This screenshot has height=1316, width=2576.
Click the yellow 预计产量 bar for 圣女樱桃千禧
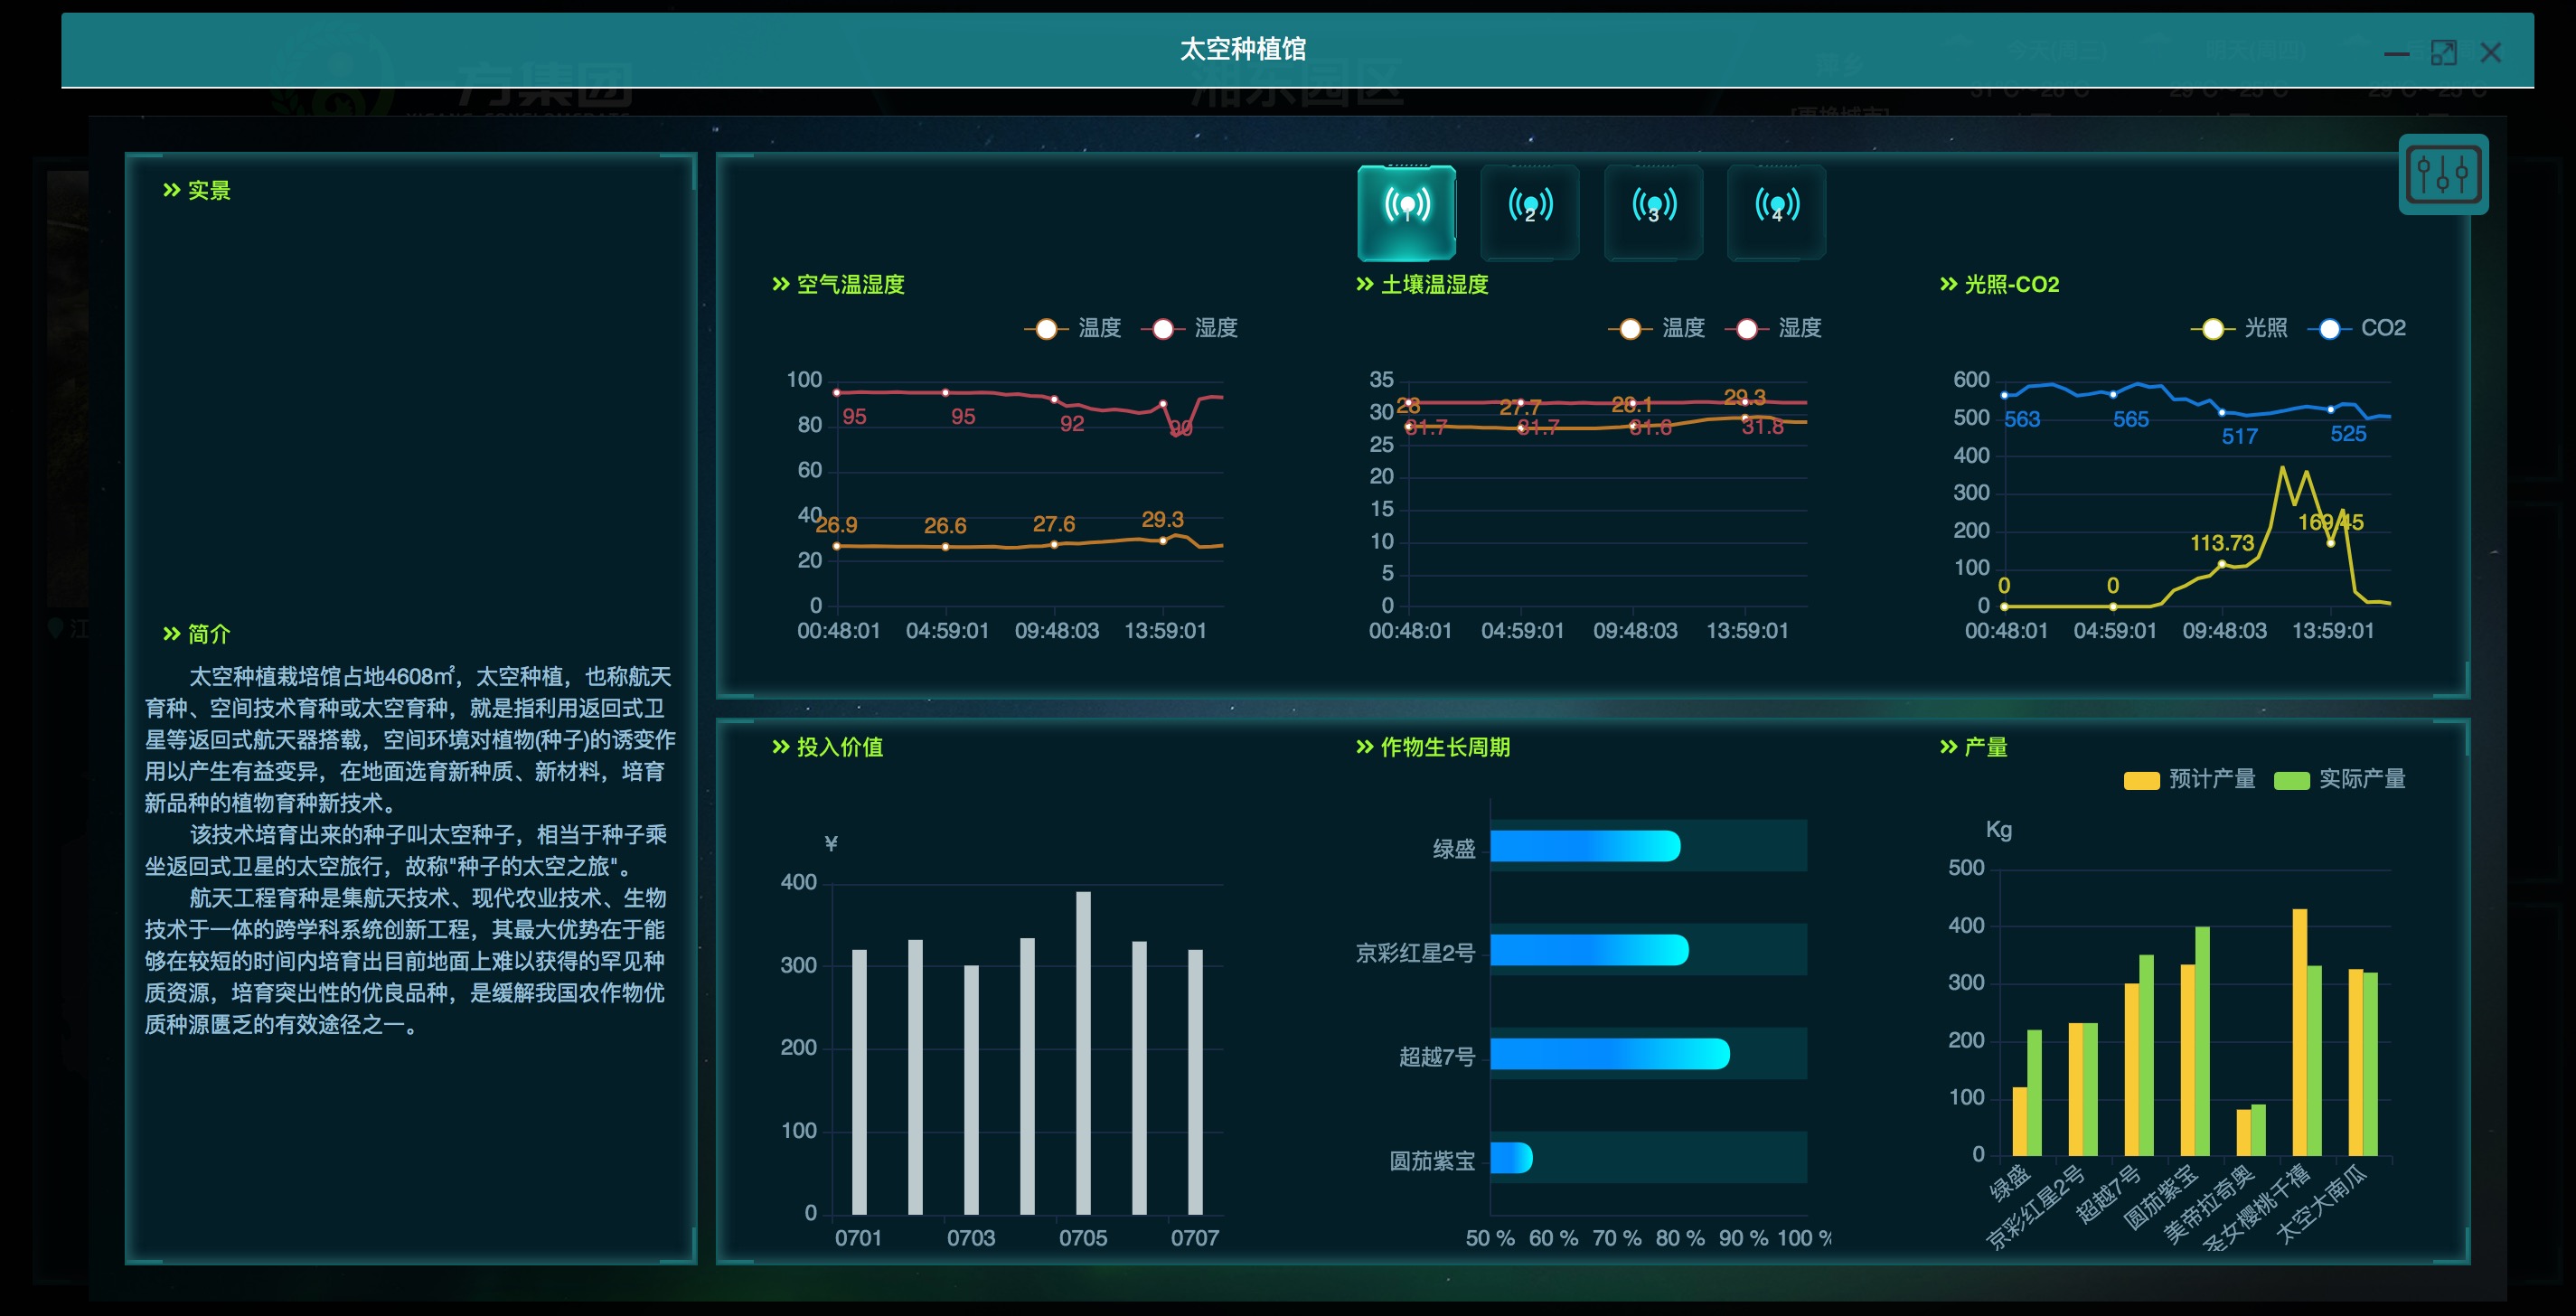(2300, 1033)
